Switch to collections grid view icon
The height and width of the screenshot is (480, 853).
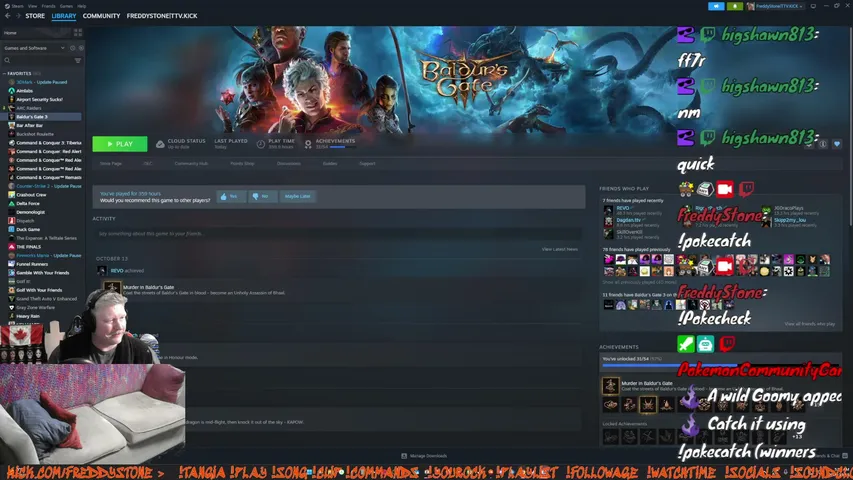click(78, 33)
